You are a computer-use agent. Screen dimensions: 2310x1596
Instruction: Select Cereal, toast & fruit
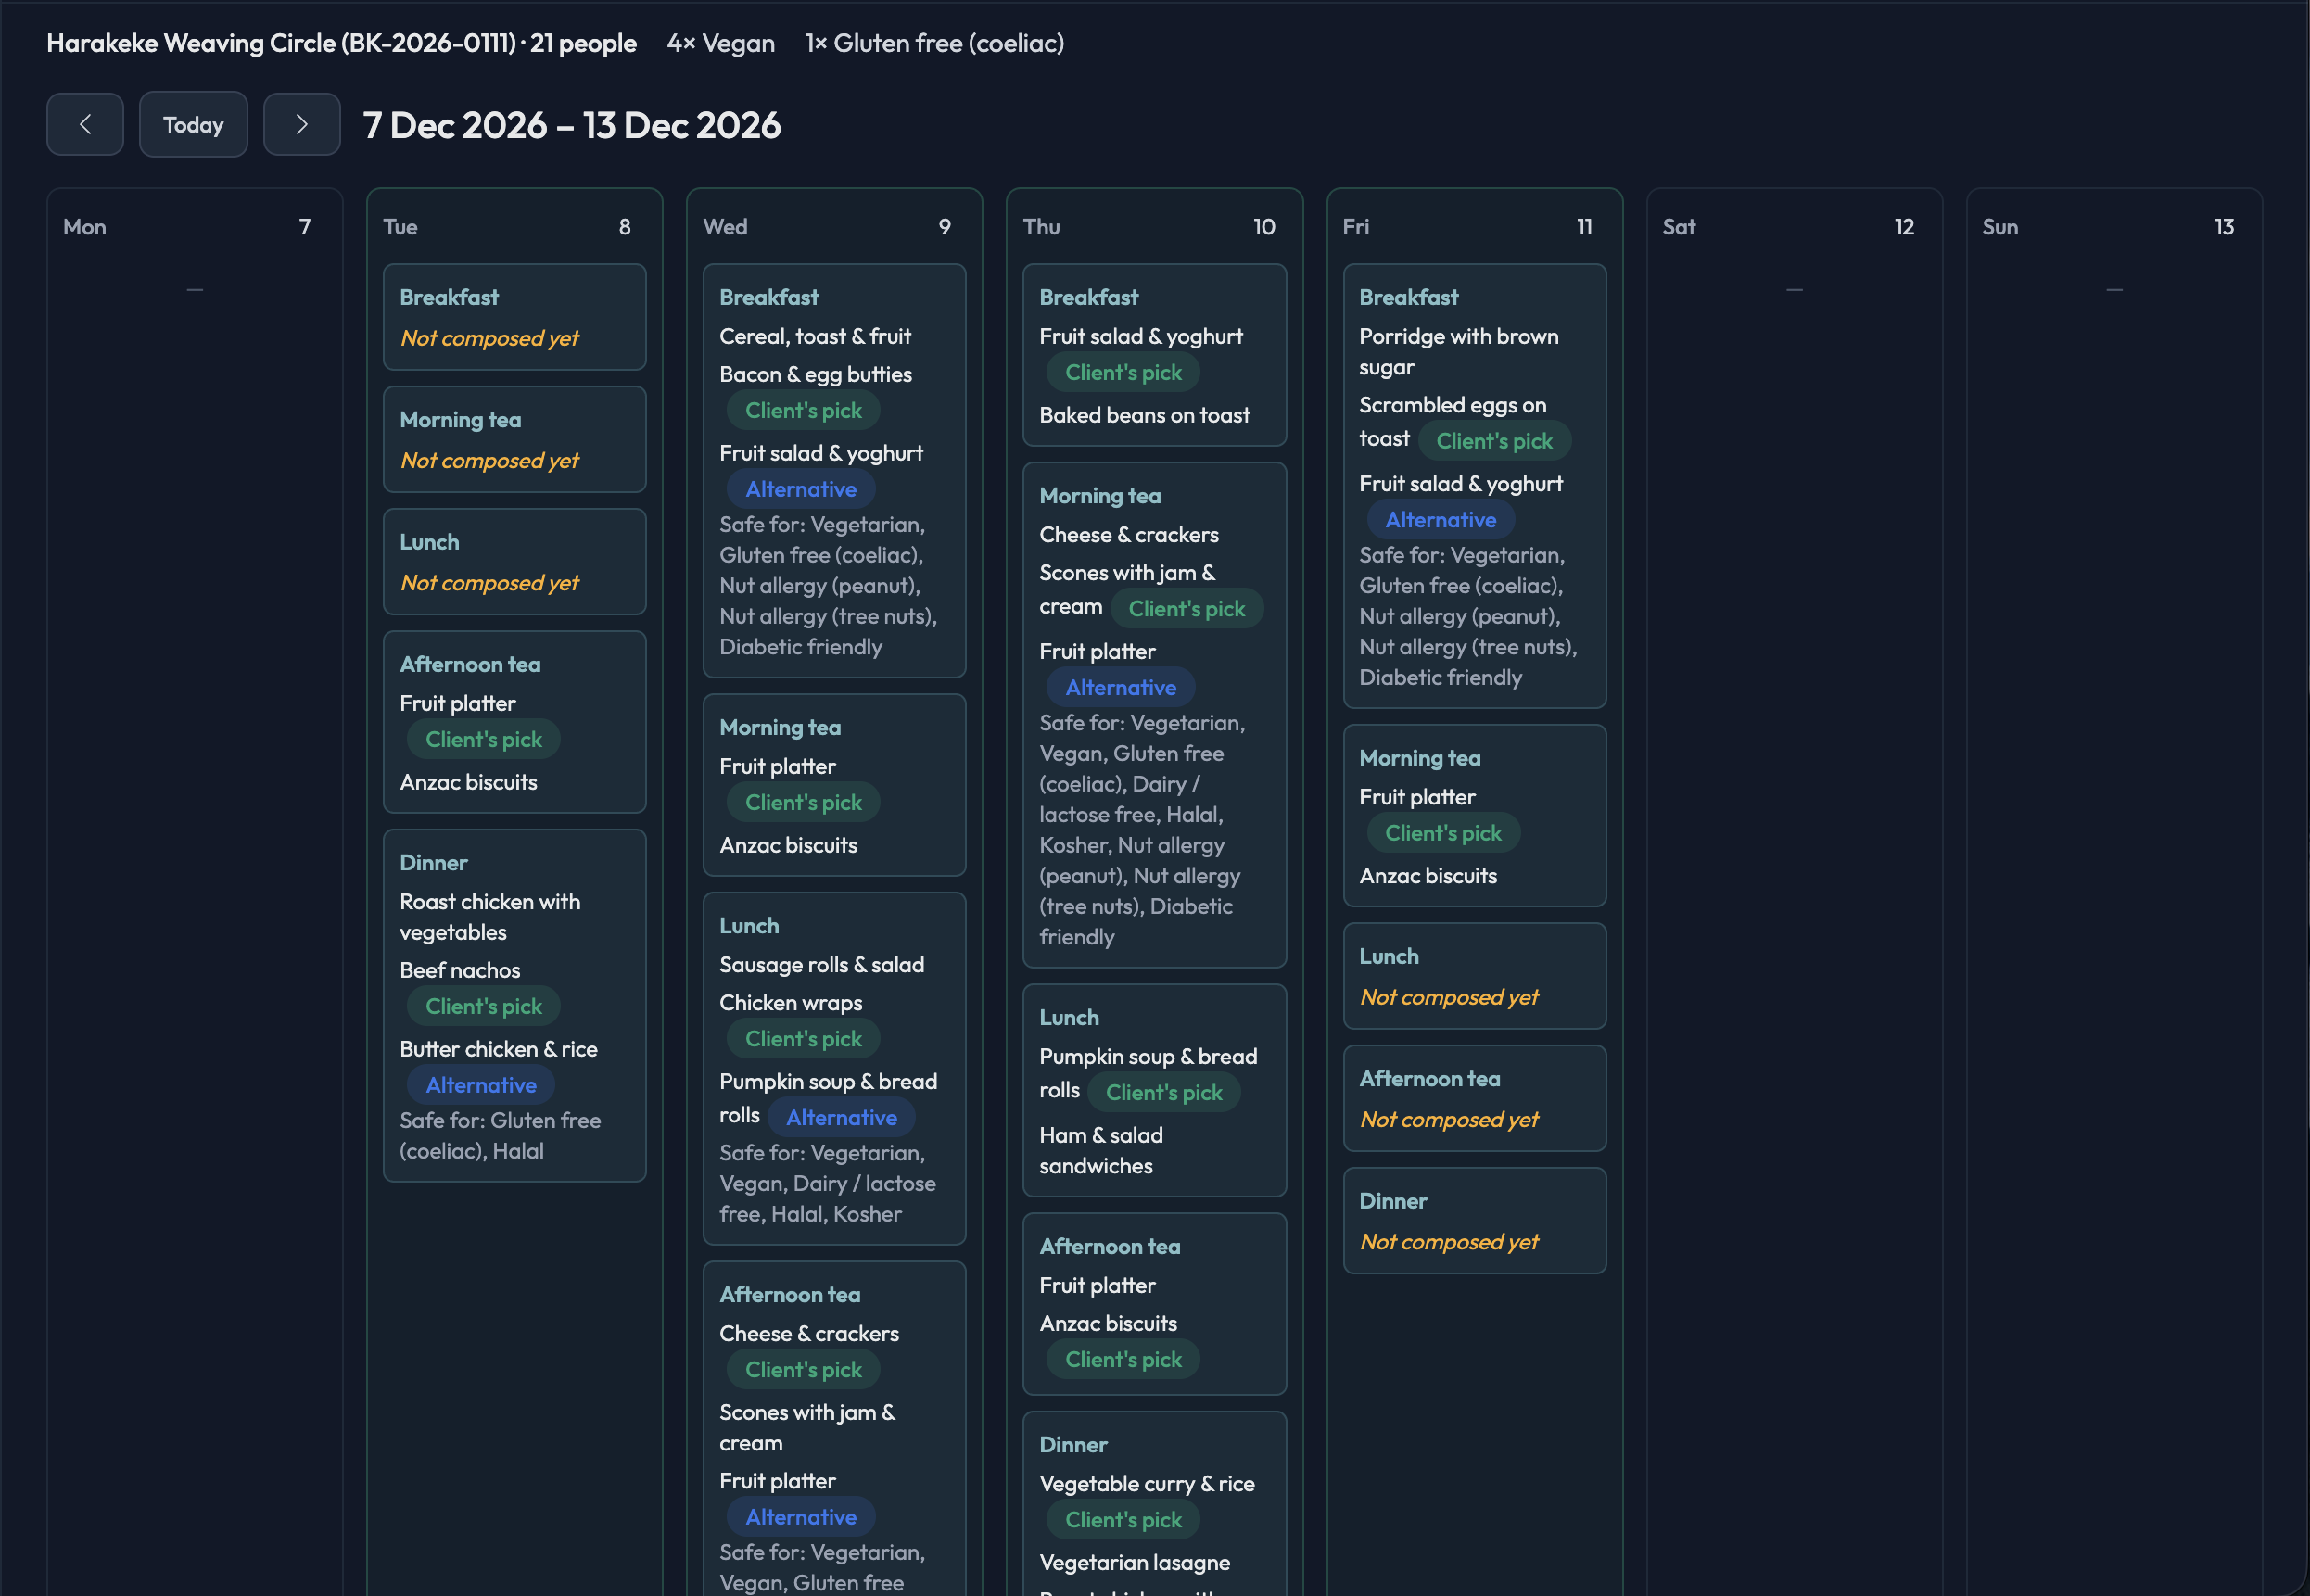point(815,336)
